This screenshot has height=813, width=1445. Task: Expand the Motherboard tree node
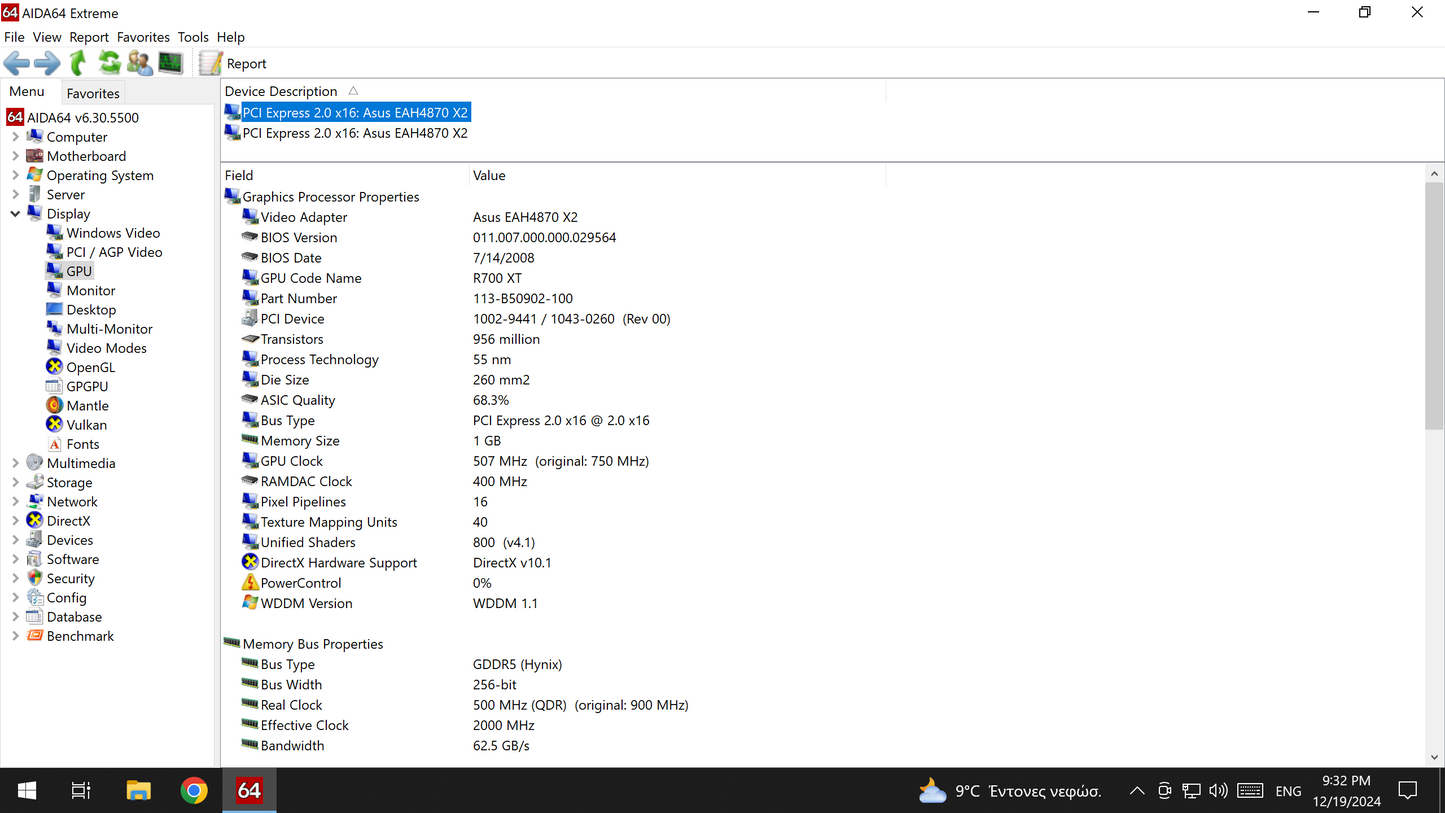coord(15,156)
